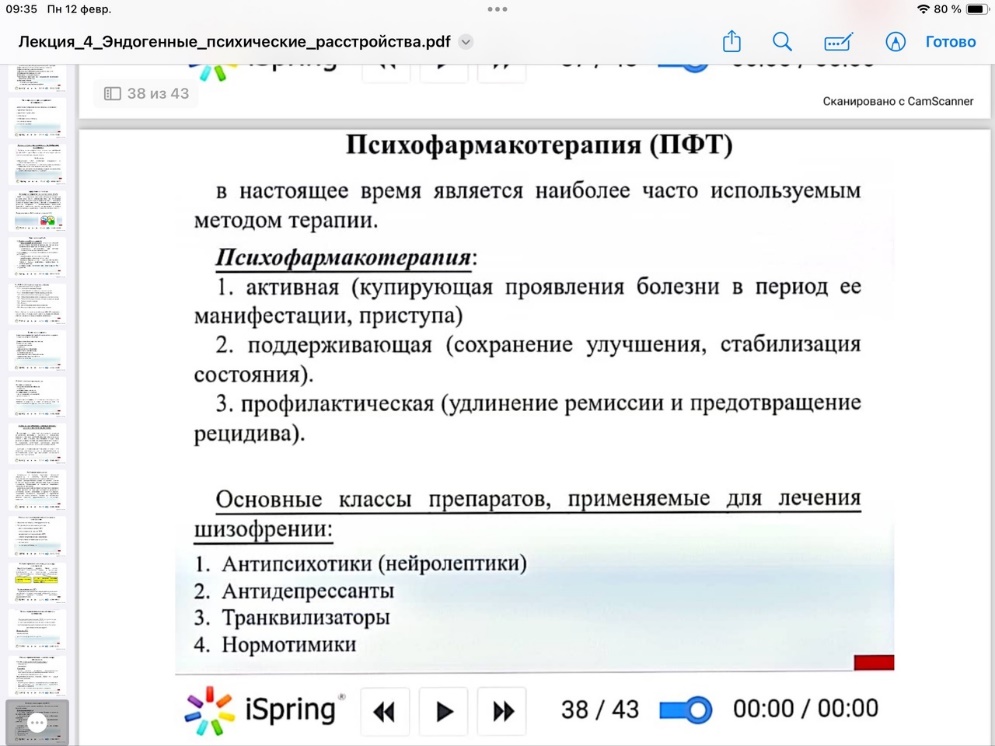The height and width of the screenshot is (746, 995).
Task: Skip to next slide with fast-forward button
Action: [x=503, y=711]
